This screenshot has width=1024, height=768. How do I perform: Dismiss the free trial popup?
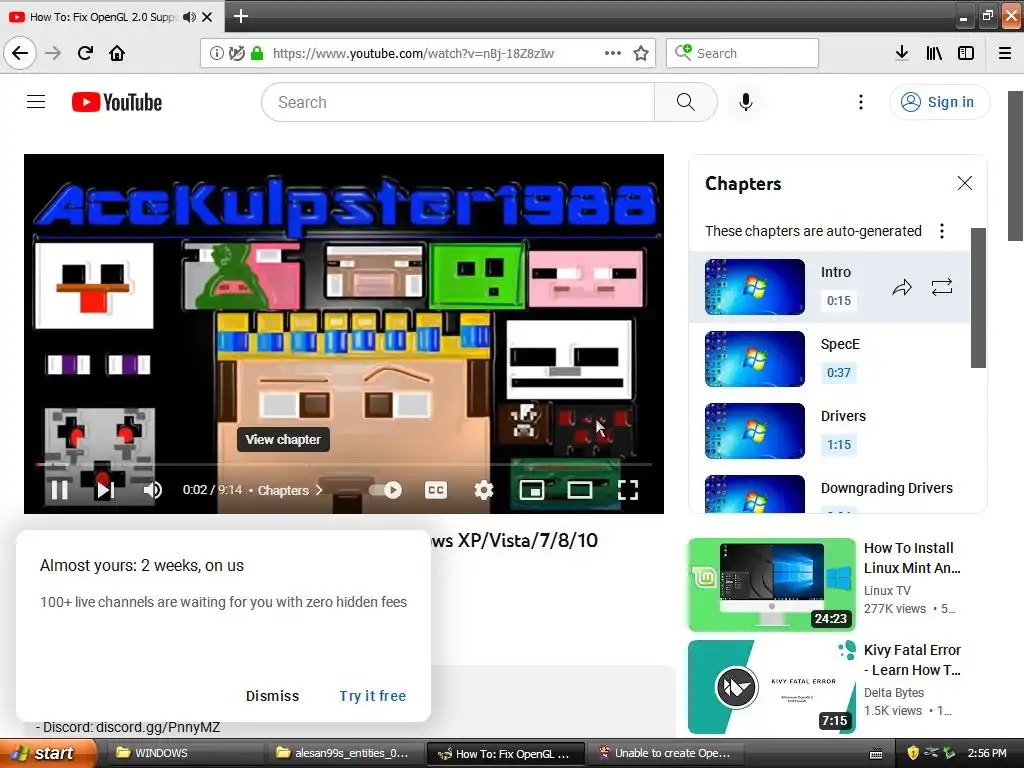click(x=272, y=696)
